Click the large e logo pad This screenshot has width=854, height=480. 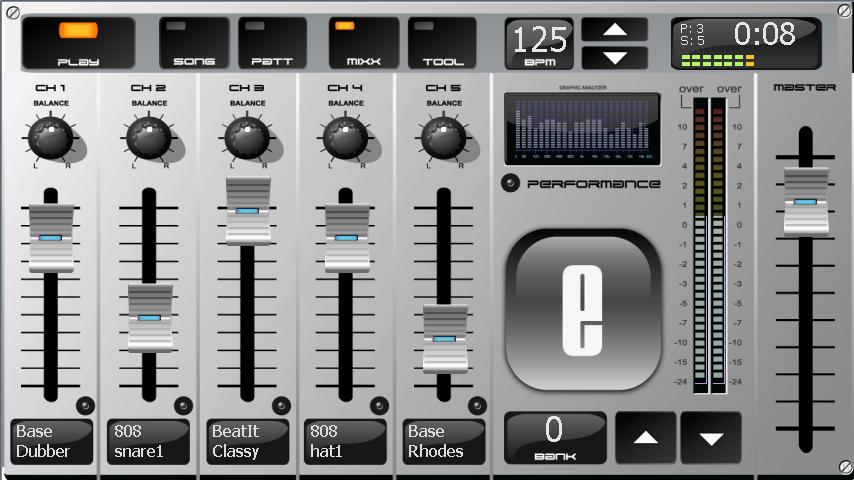point(583,309)
